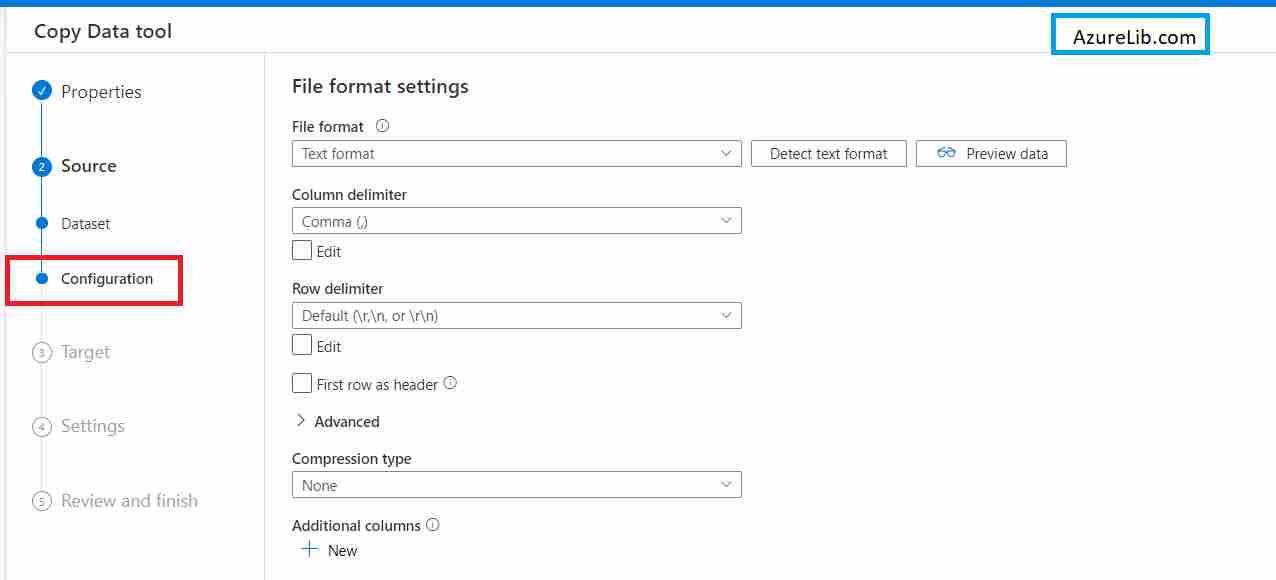Open the Compression type dropdown
Viewport: 1276px width, 580px height.
(517, 485)
